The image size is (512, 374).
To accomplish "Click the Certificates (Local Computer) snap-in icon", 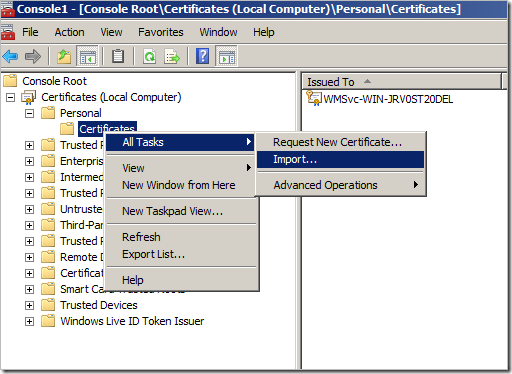I will [x=29, y=97].
